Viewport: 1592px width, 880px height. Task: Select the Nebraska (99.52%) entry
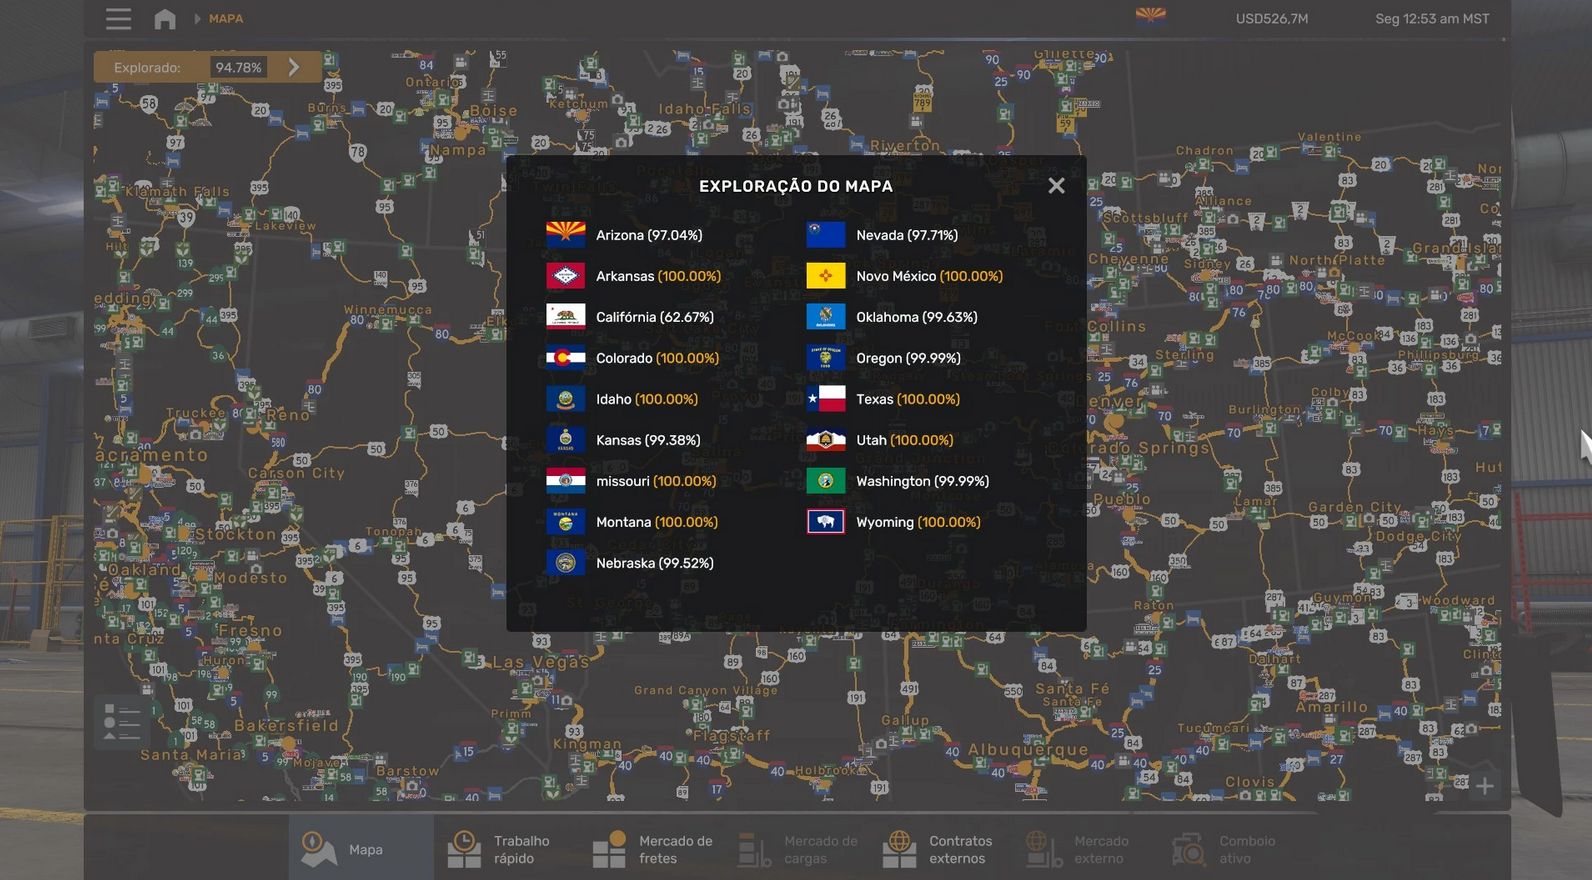tap(654, 563)
